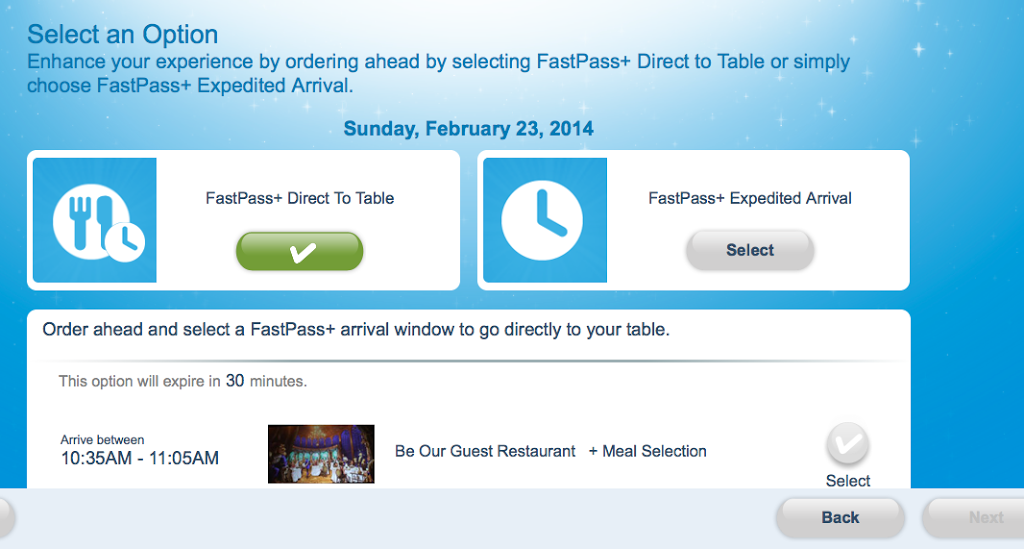Select the 10:35AM - 11:05AM arrival window

(140, 458)
